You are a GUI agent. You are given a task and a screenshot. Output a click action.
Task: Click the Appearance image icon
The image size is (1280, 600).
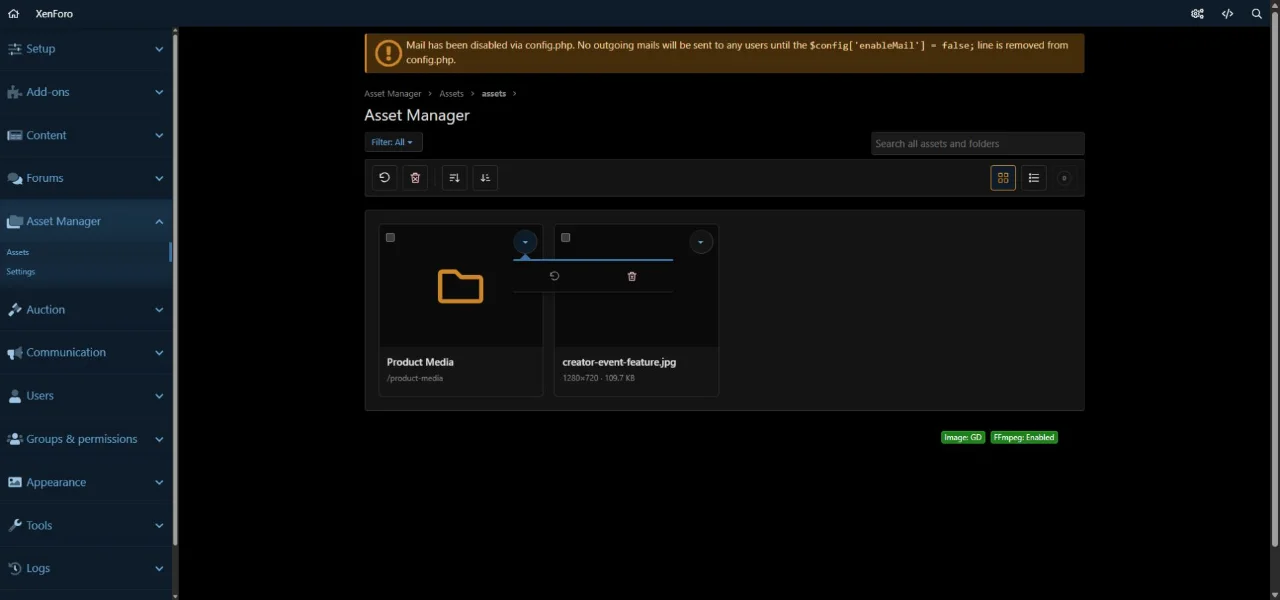pyautogui.click(x=15, y=482)
